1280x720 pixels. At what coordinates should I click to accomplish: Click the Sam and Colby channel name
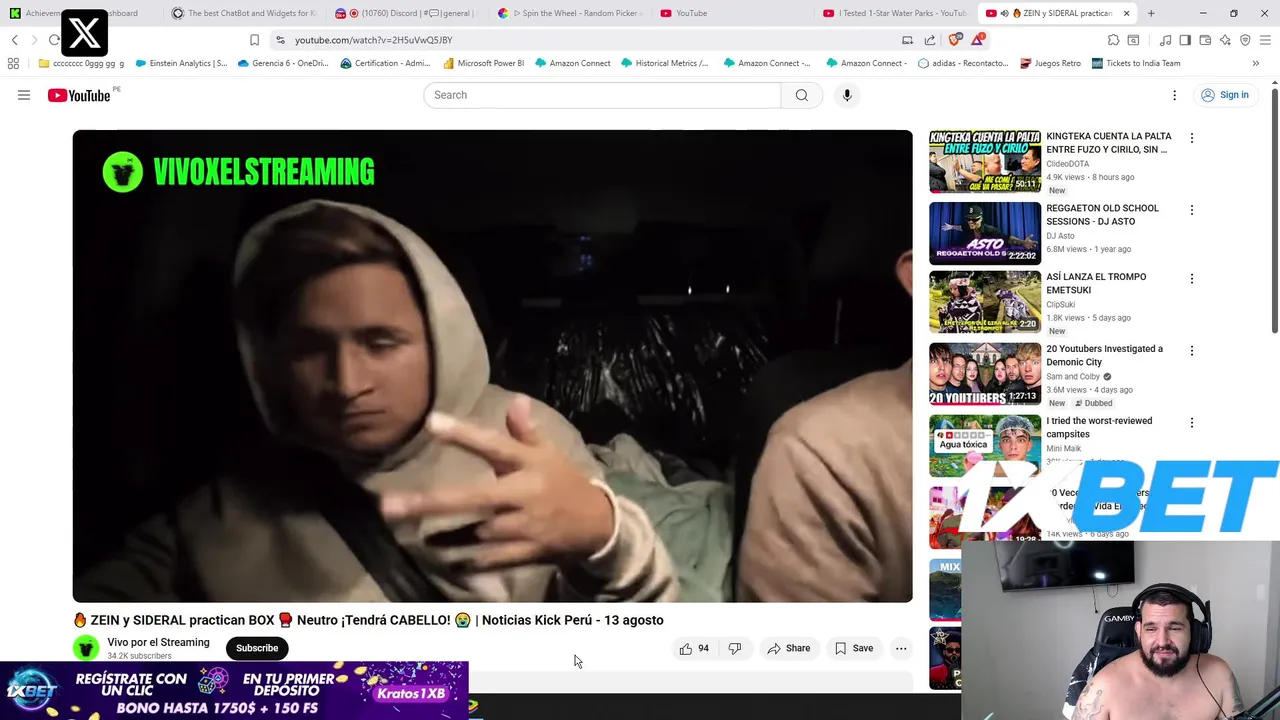1073,377
